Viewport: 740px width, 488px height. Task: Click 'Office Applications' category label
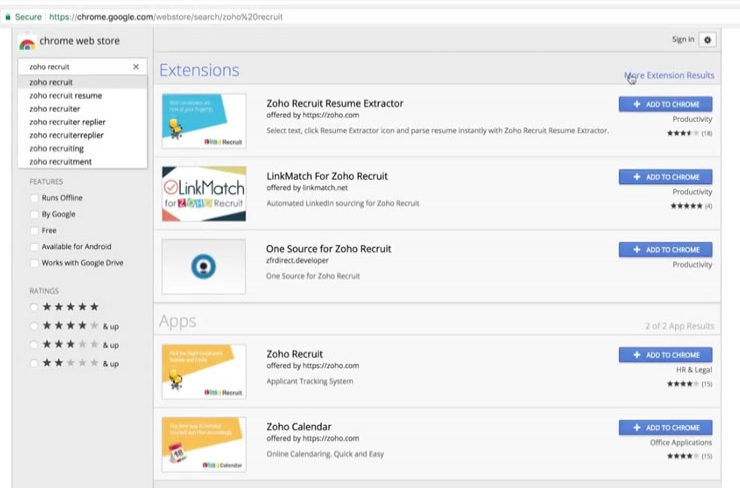681,443
